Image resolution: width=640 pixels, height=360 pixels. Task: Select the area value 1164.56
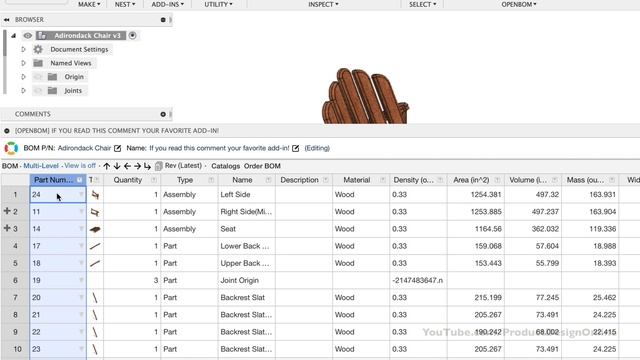click(476, 229)
